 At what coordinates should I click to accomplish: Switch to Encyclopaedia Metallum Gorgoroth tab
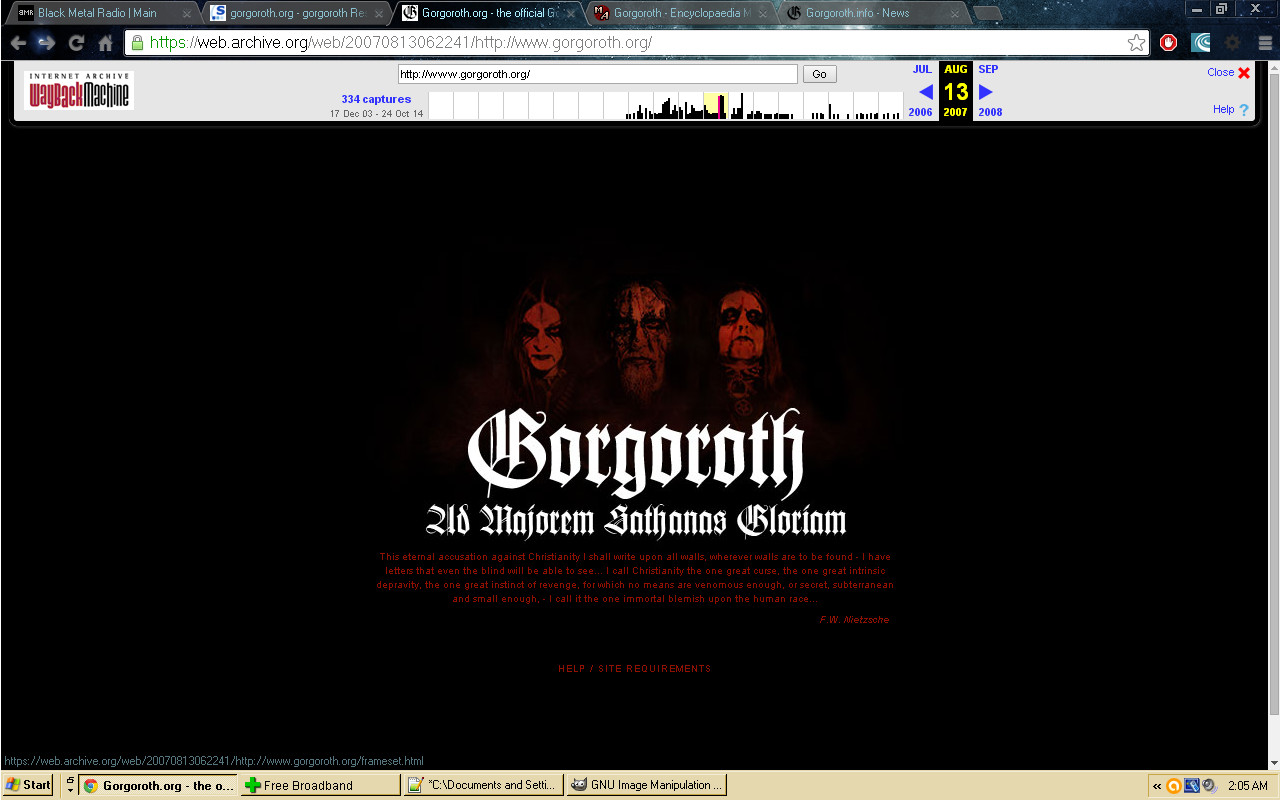click(x=680, y=13)
